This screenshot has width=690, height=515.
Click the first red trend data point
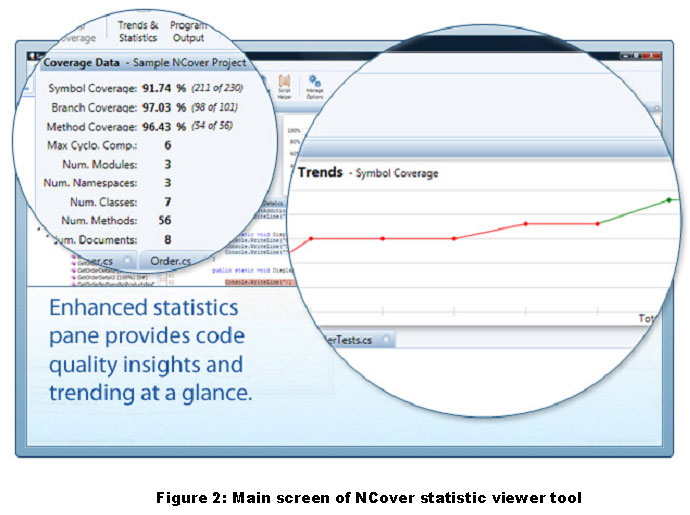tap(311, 238)
